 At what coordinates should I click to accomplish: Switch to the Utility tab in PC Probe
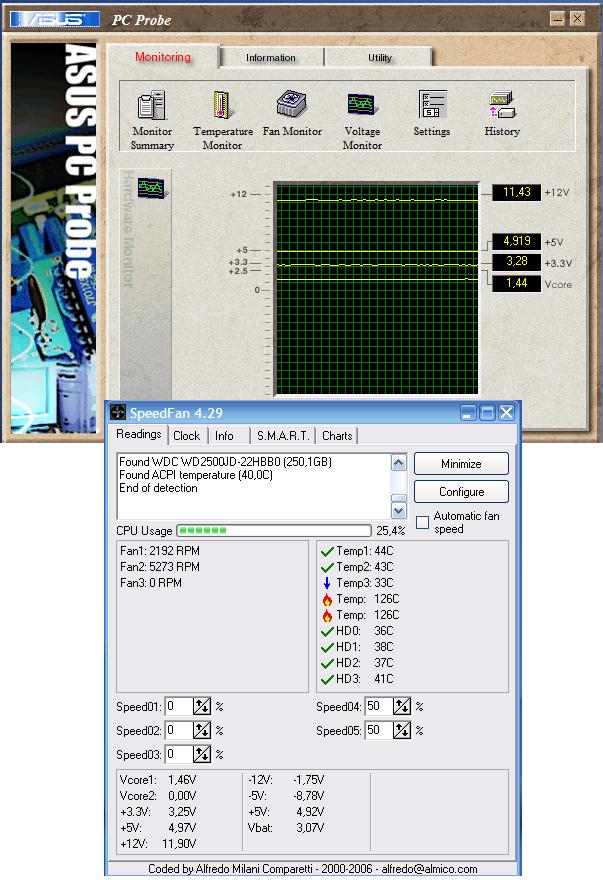point(380,57)
